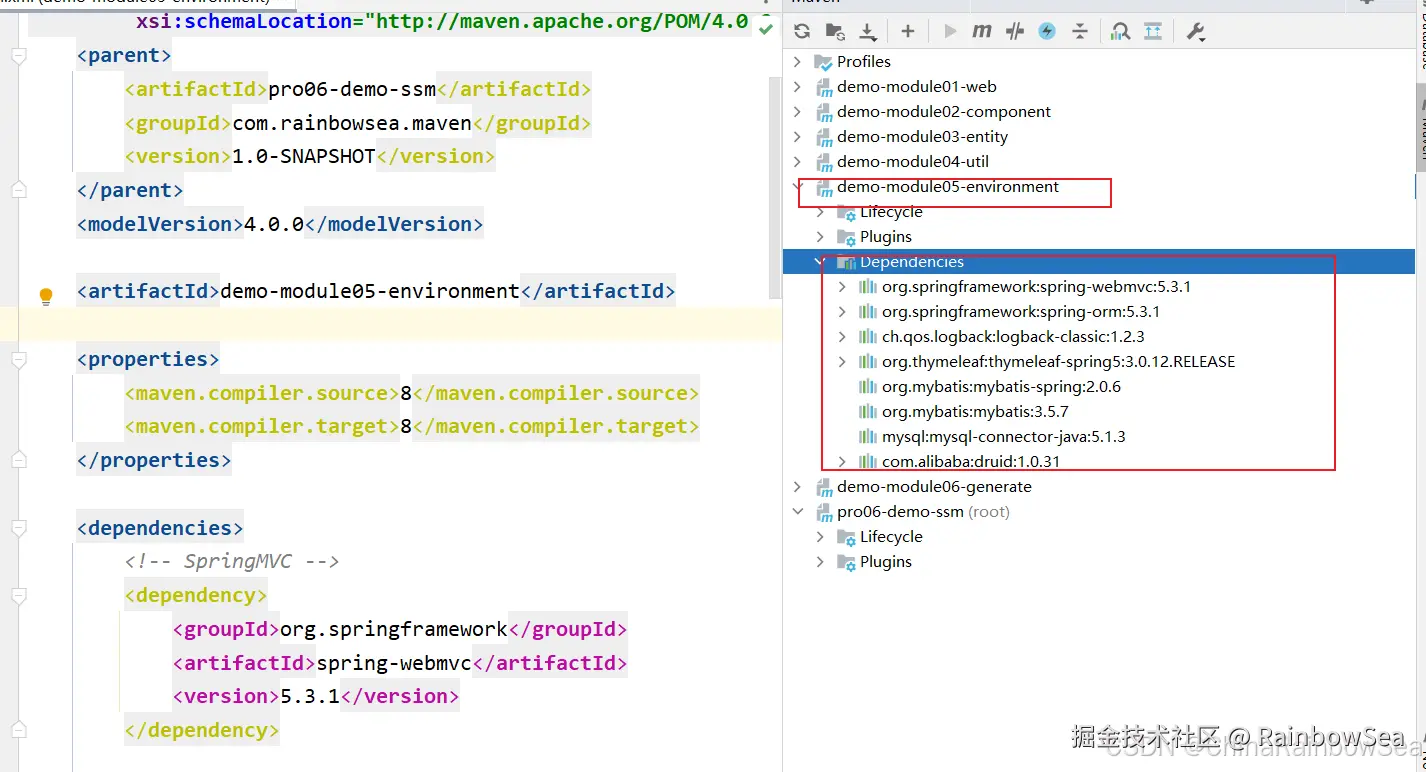This screenshot has height=772, width=1426.
Task: Click fold marker at closing dependency tag
Action: [19, 731]
